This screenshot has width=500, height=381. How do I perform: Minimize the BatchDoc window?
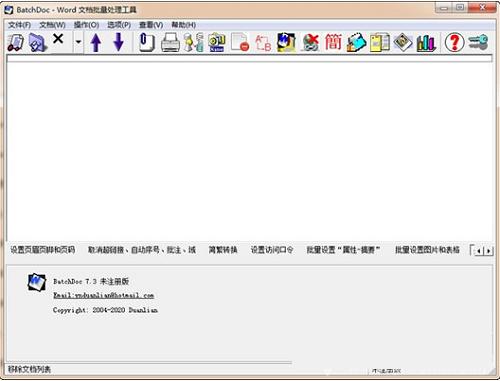[x=444, y=7]
